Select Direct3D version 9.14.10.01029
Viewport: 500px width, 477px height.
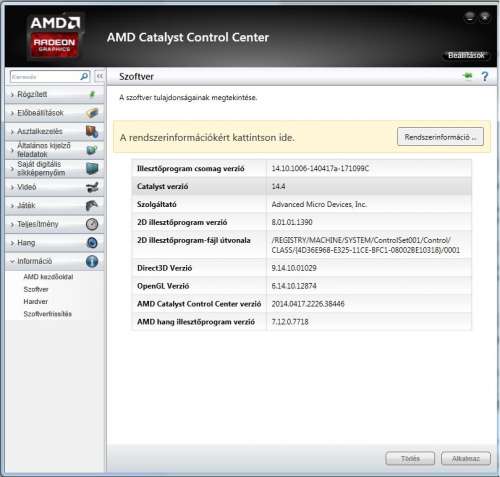coord(294,268)
